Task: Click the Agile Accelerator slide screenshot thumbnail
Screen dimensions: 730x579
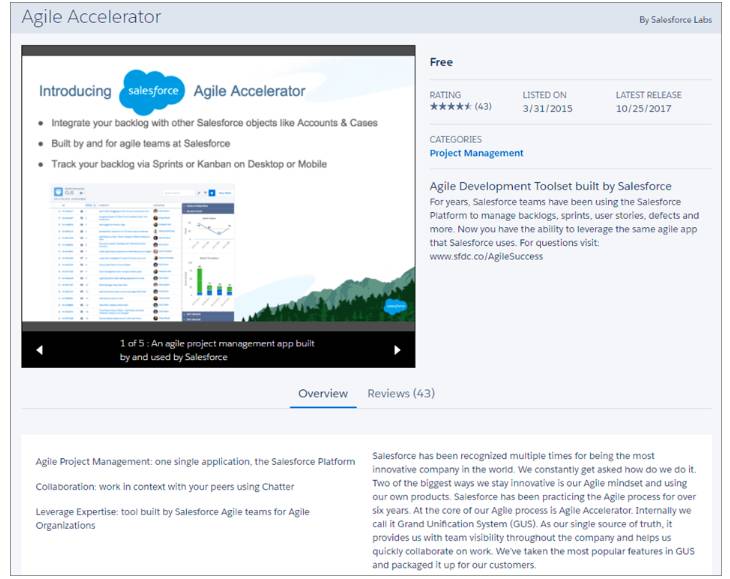Action: (x=142, y=253)
